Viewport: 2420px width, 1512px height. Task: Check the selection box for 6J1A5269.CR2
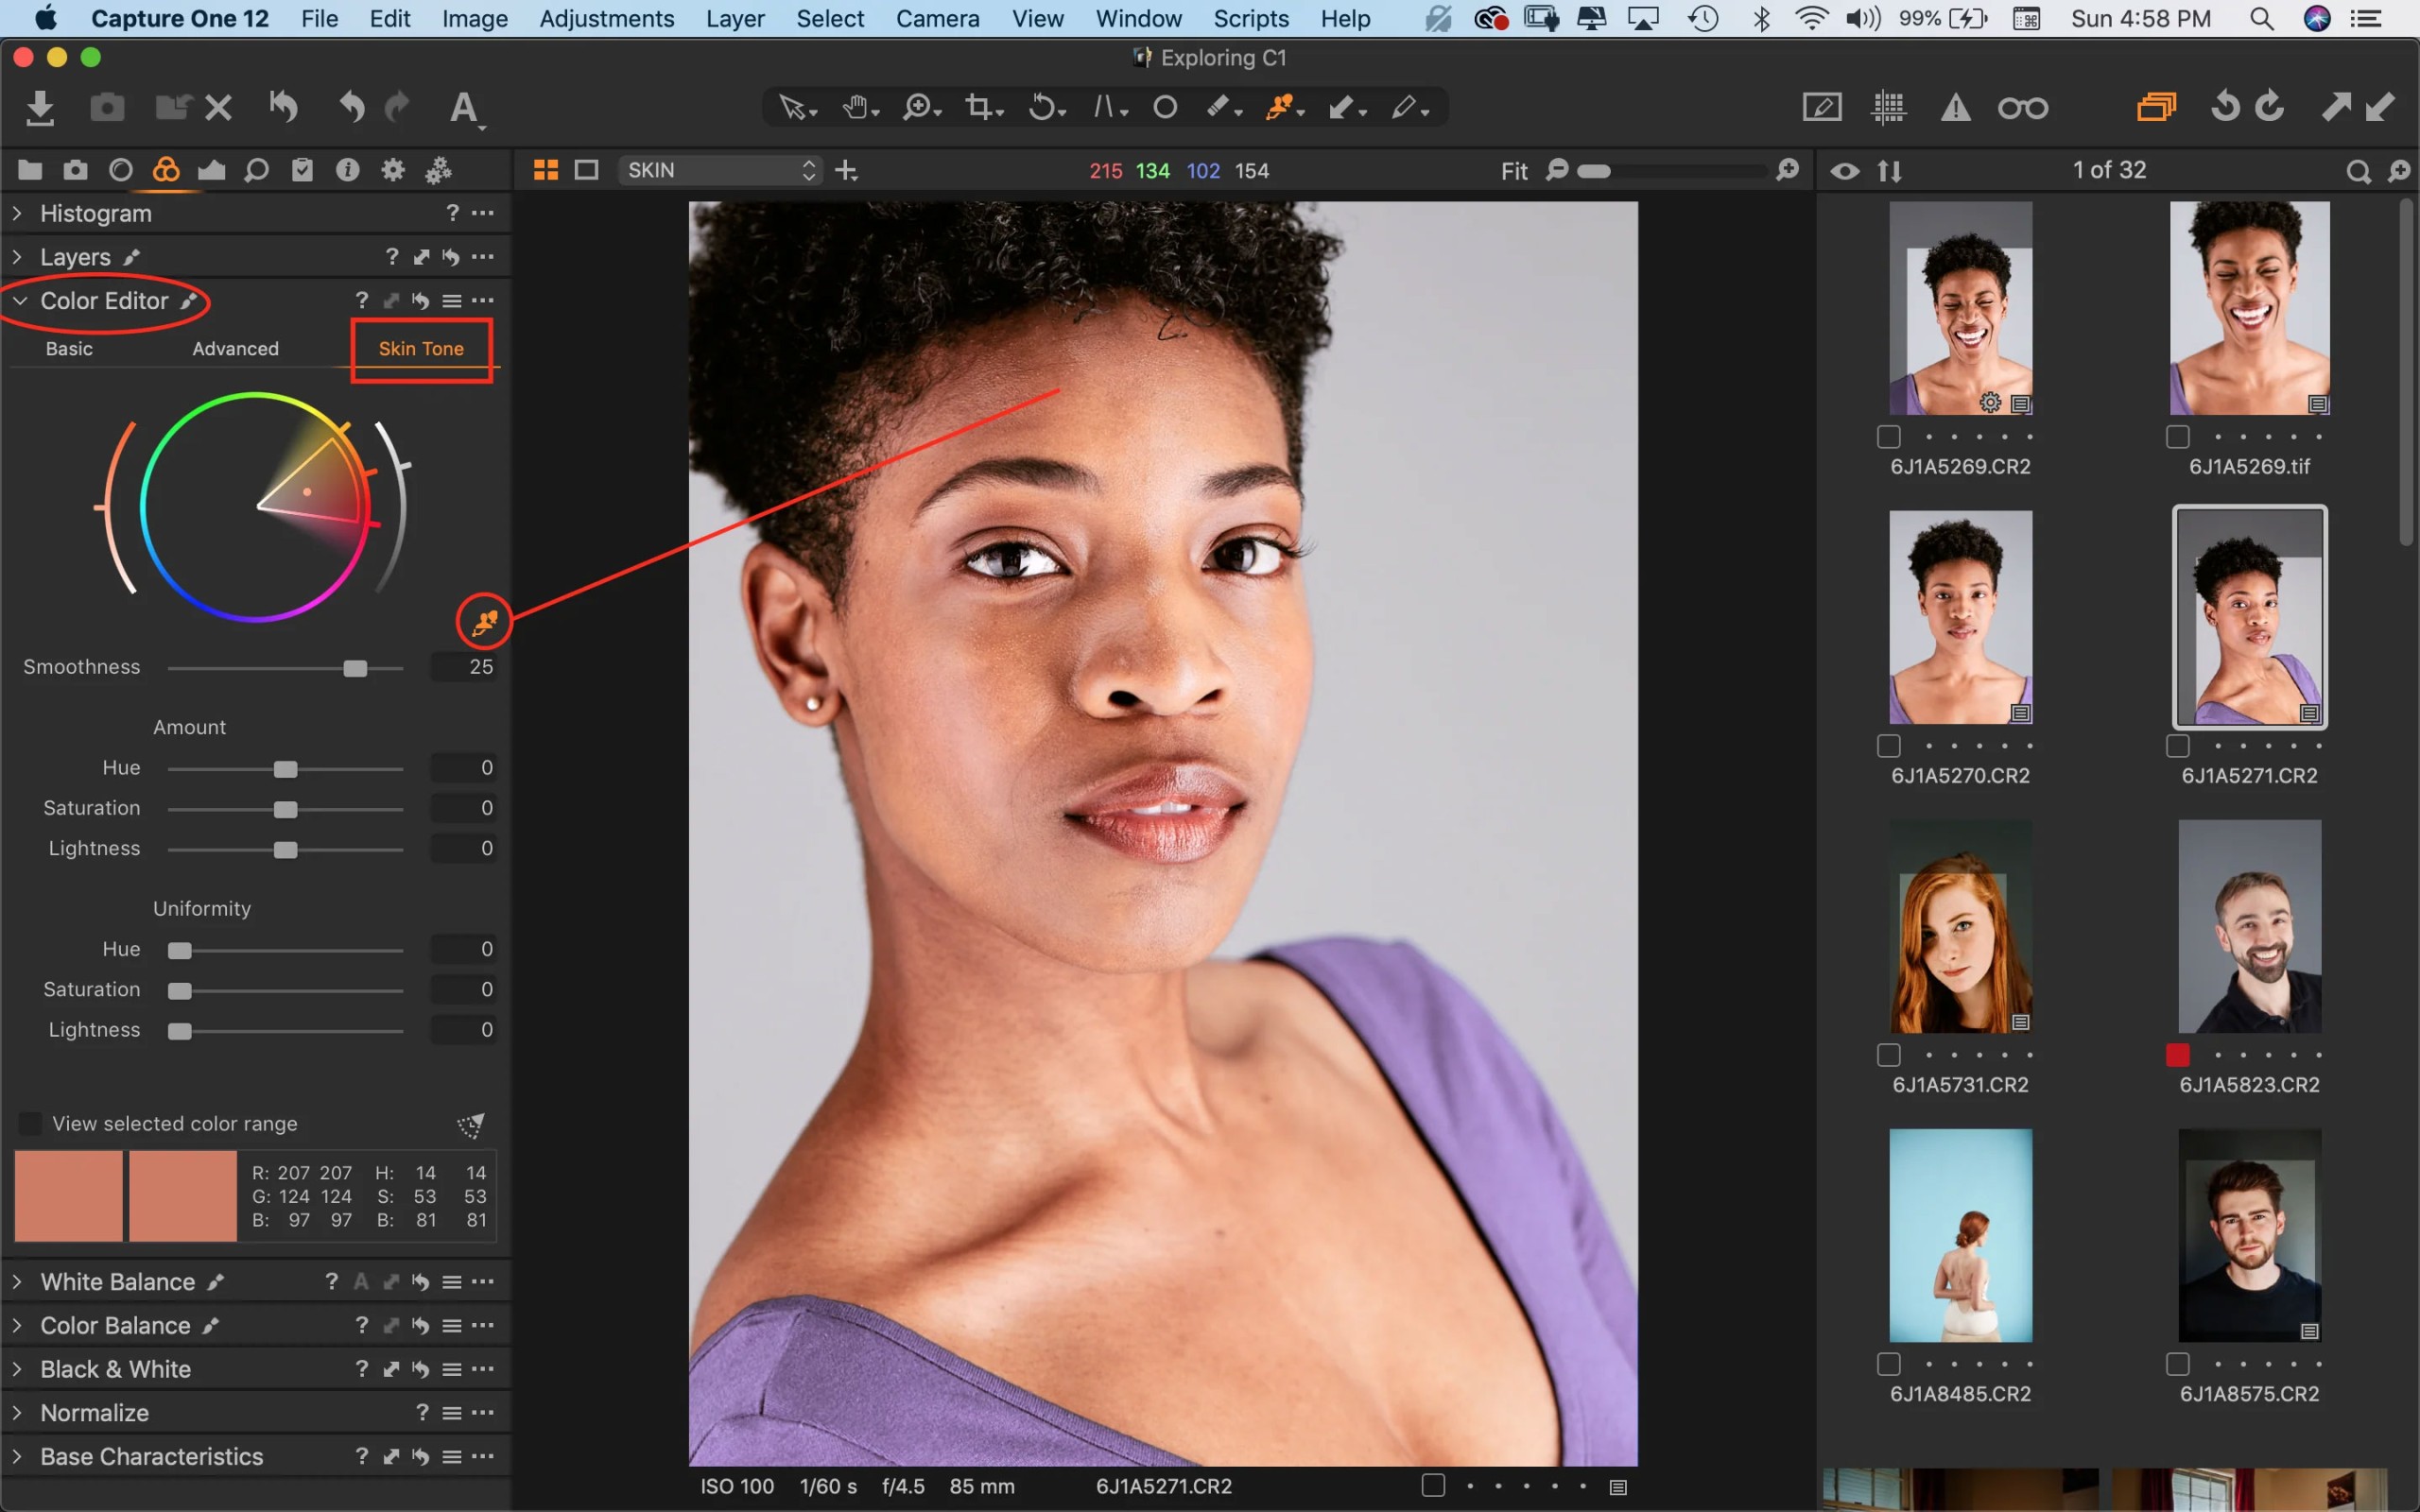[1888, 437]
